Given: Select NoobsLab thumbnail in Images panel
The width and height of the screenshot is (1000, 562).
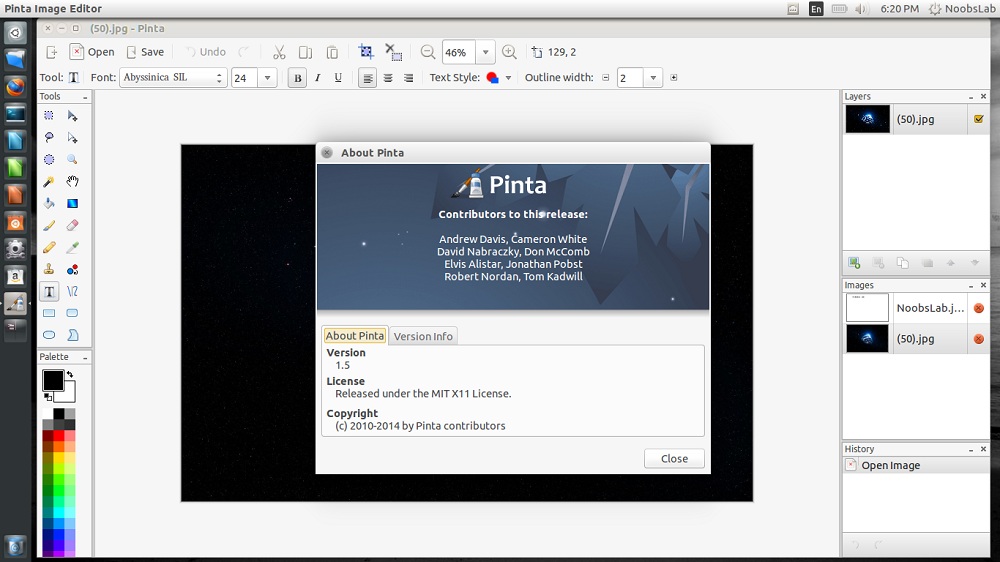Looking at the screenshot, I should tap(867, 308).
